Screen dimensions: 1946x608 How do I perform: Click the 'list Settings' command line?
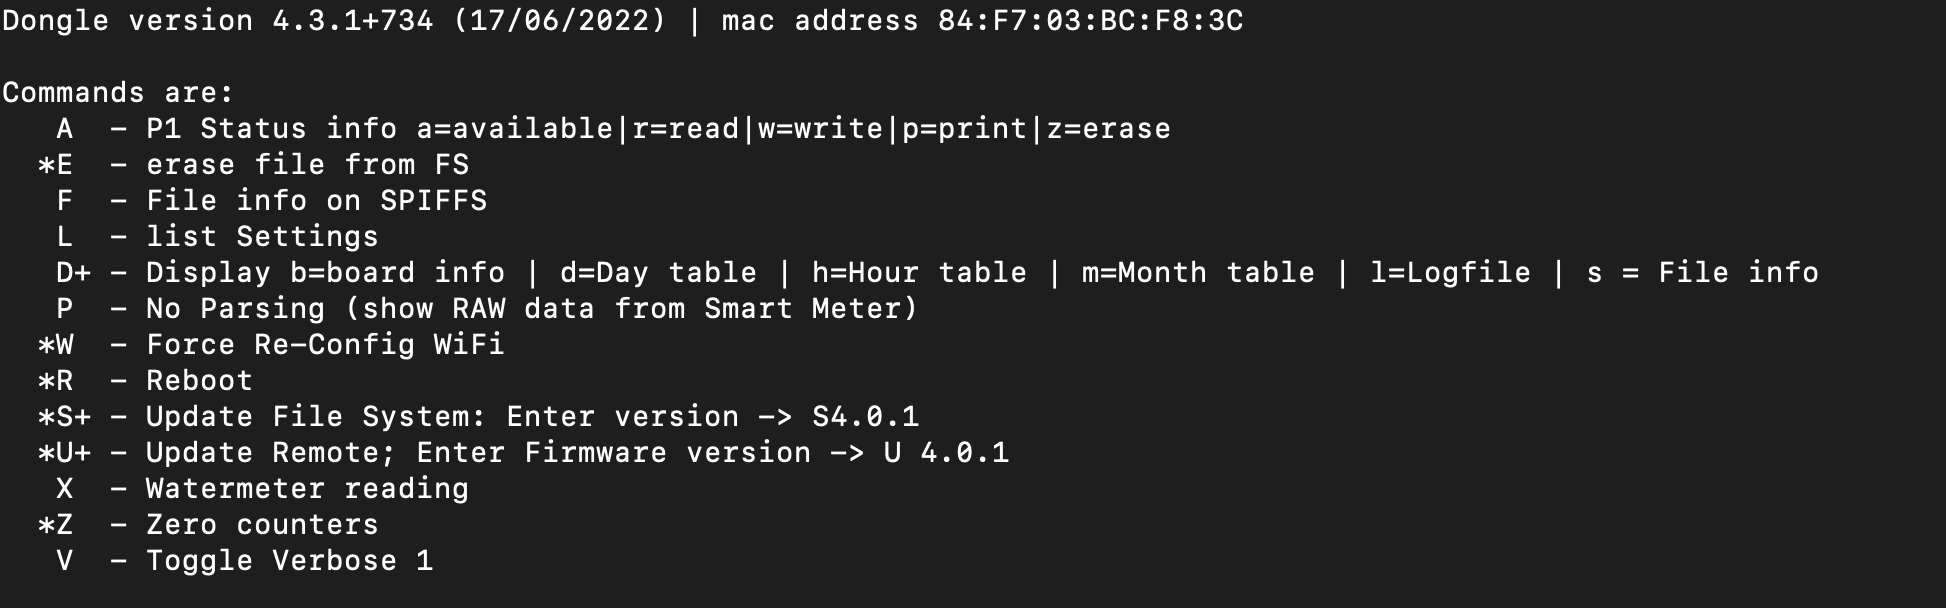coord(262,237)
